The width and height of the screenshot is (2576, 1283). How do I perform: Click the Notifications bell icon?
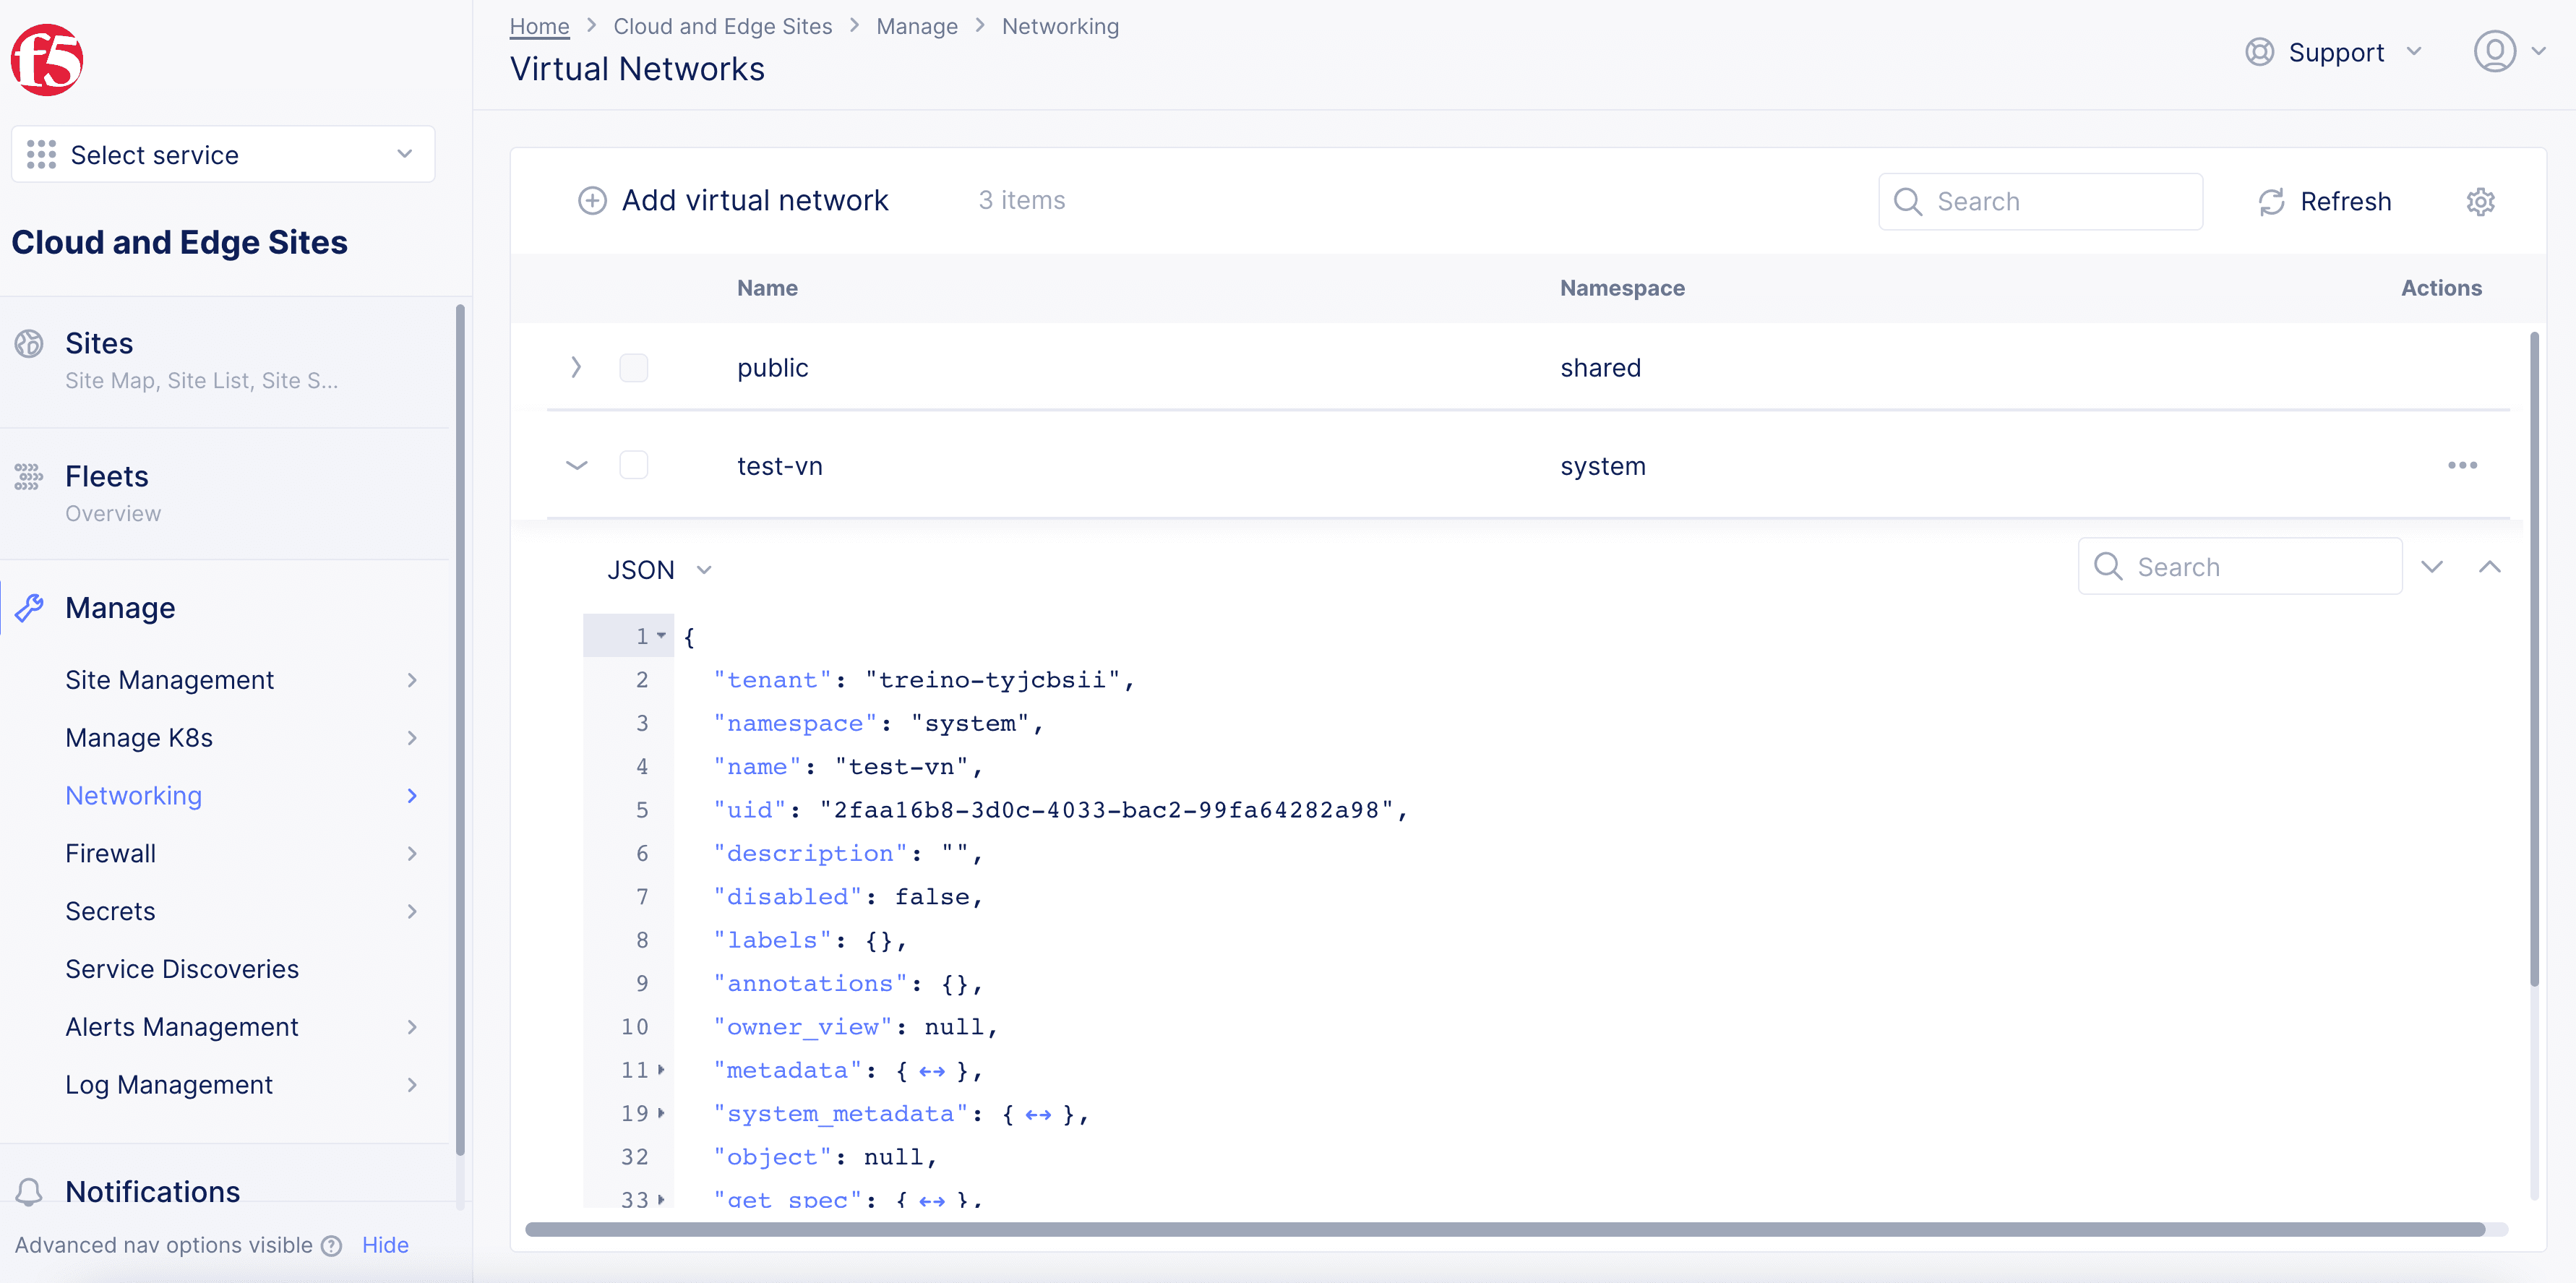tap(28, 1191)
